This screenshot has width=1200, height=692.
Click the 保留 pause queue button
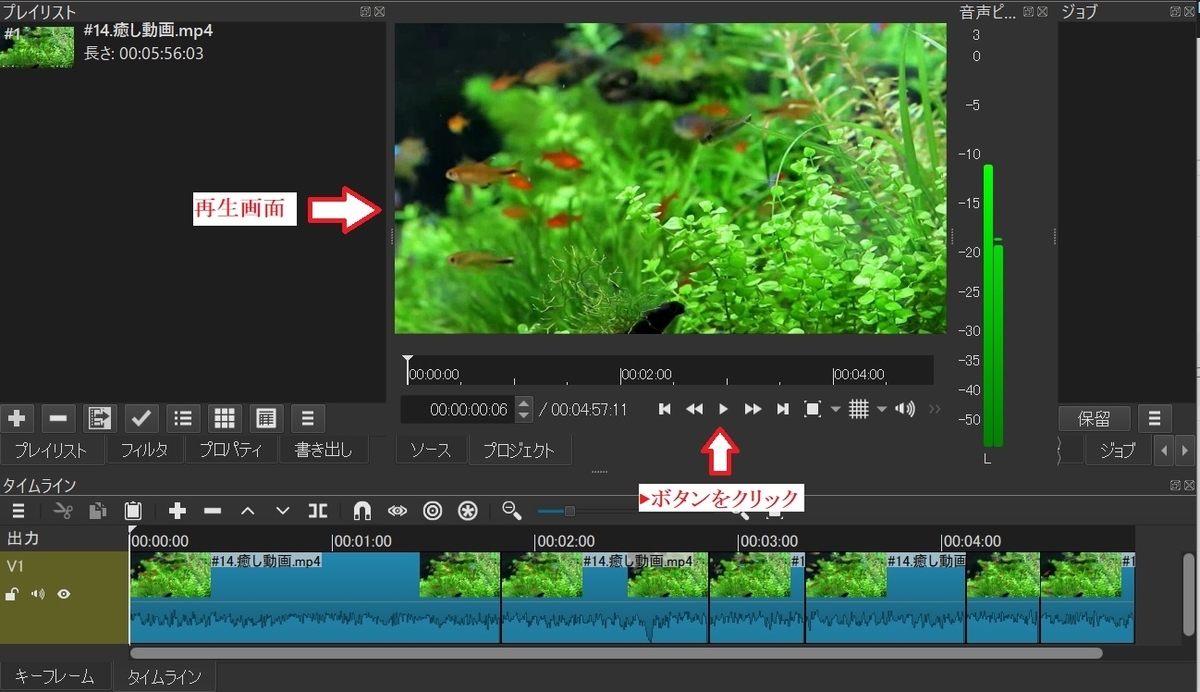[1094, 418]
